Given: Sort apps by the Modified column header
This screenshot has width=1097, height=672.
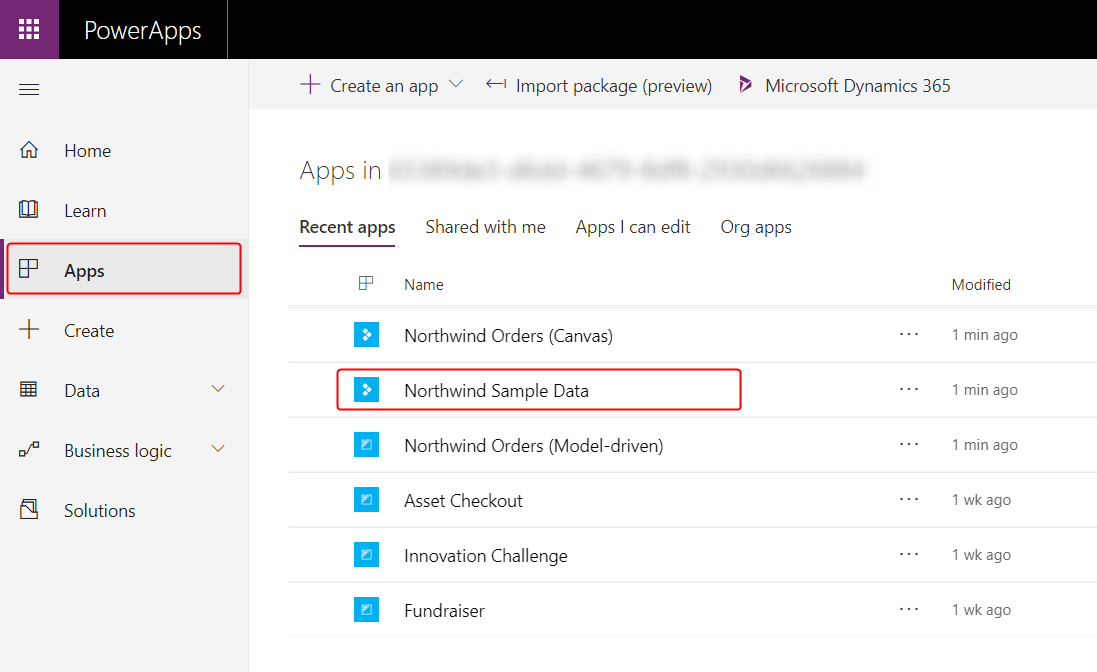Looking at the screenshot, I should pyautogui.click(x=981, y=284).
